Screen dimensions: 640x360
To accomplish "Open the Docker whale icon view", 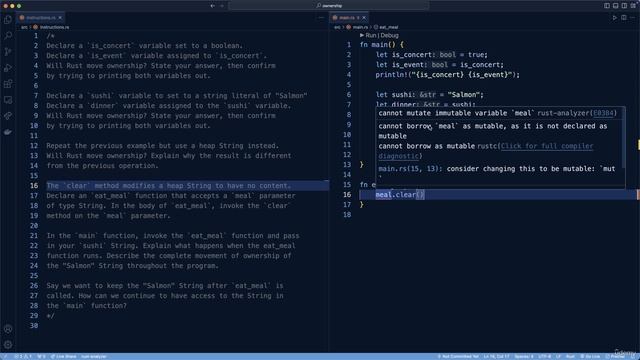I will [8, 132].
